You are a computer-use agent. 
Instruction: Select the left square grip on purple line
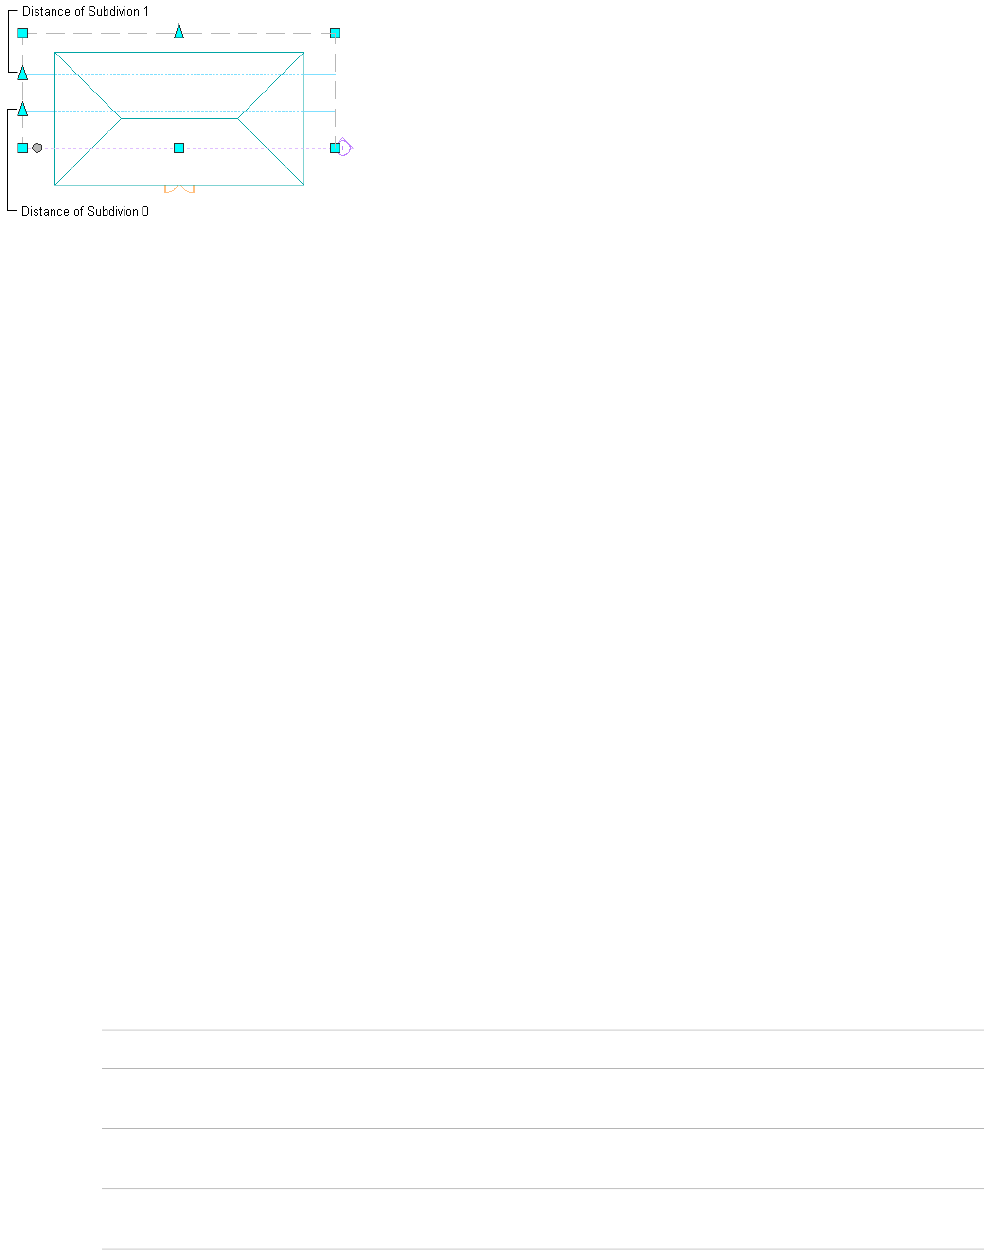click(x=22, y=148)
